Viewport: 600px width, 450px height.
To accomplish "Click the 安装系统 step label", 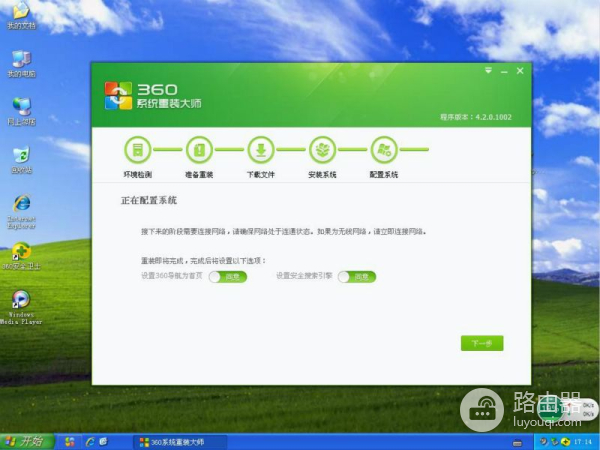I will (322, 175).
